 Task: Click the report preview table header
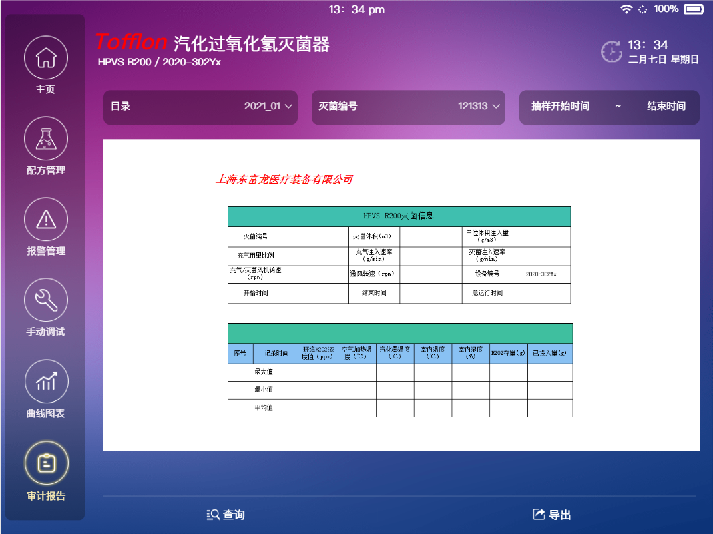[x=399, y=215]
